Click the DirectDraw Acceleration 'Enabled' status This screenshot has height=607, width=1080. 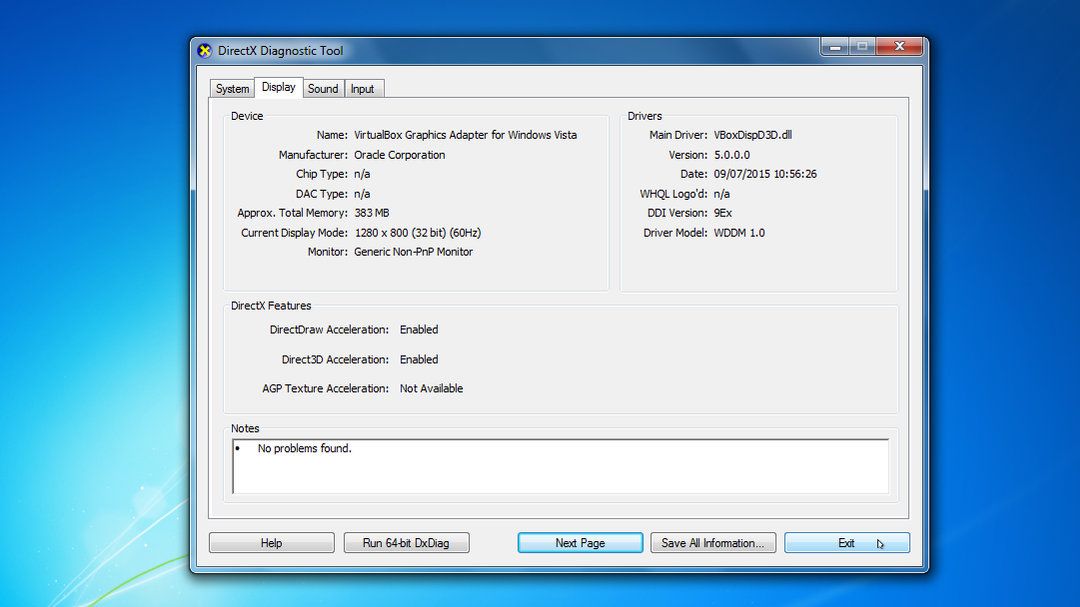click(419, 329)
